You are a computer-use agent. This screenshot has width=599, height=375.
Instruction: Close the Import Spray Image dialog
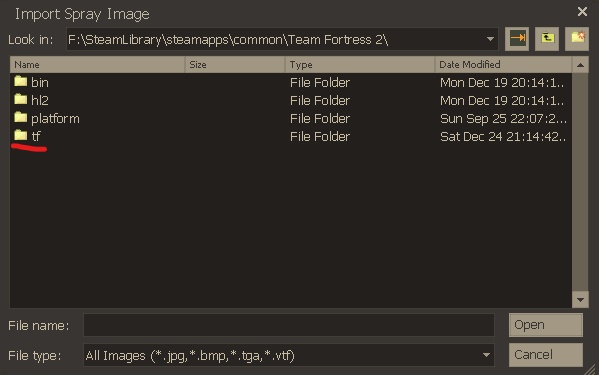[582, 12]
